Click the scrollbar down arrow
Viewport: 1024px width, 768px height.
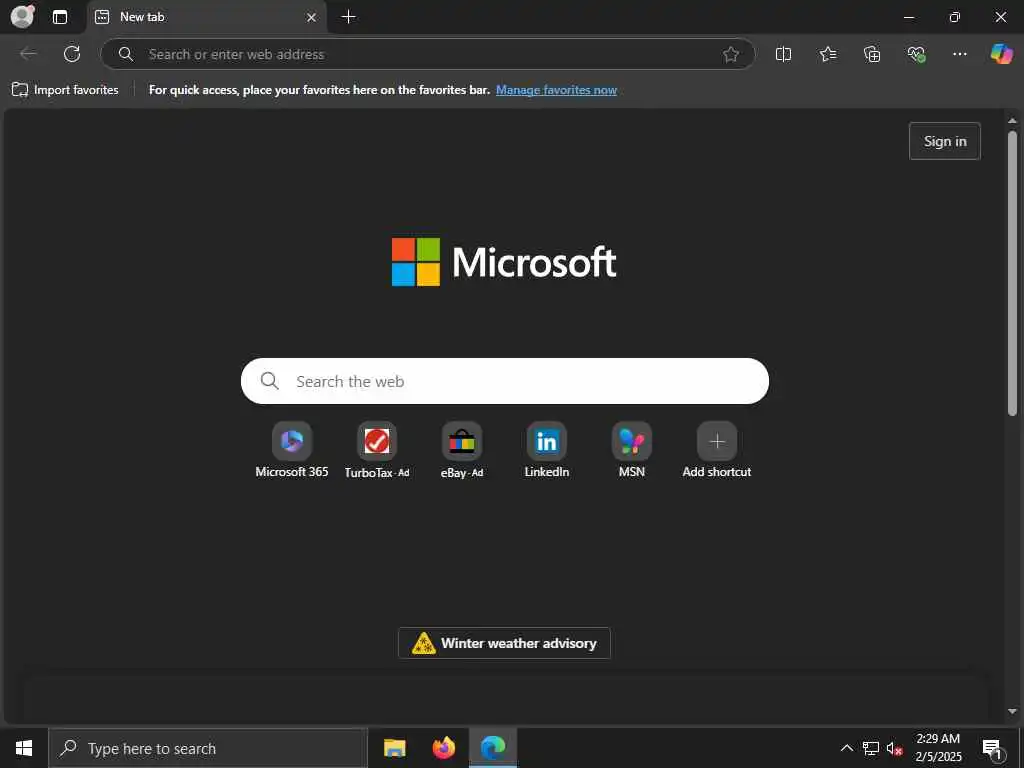1012,711
